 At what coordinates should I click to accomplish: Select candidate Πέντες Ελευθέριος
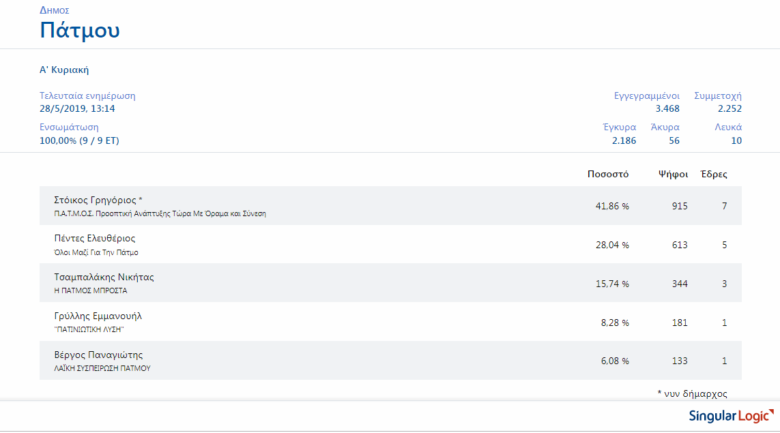pyautogui.click(x=94, y=238)
